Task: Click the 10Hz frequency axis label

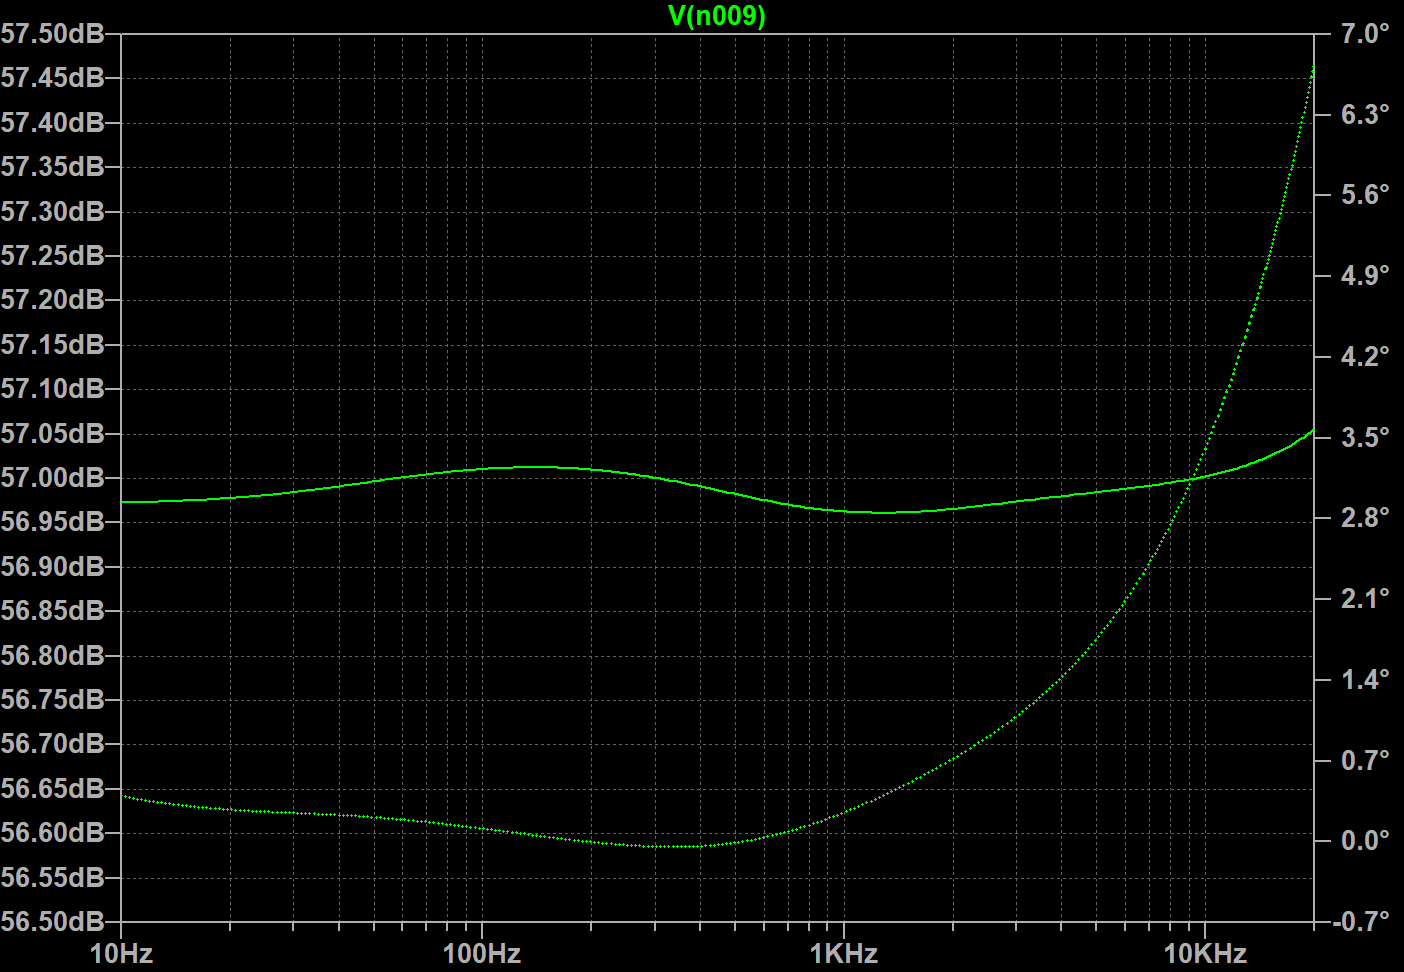Action: [121, 954]
